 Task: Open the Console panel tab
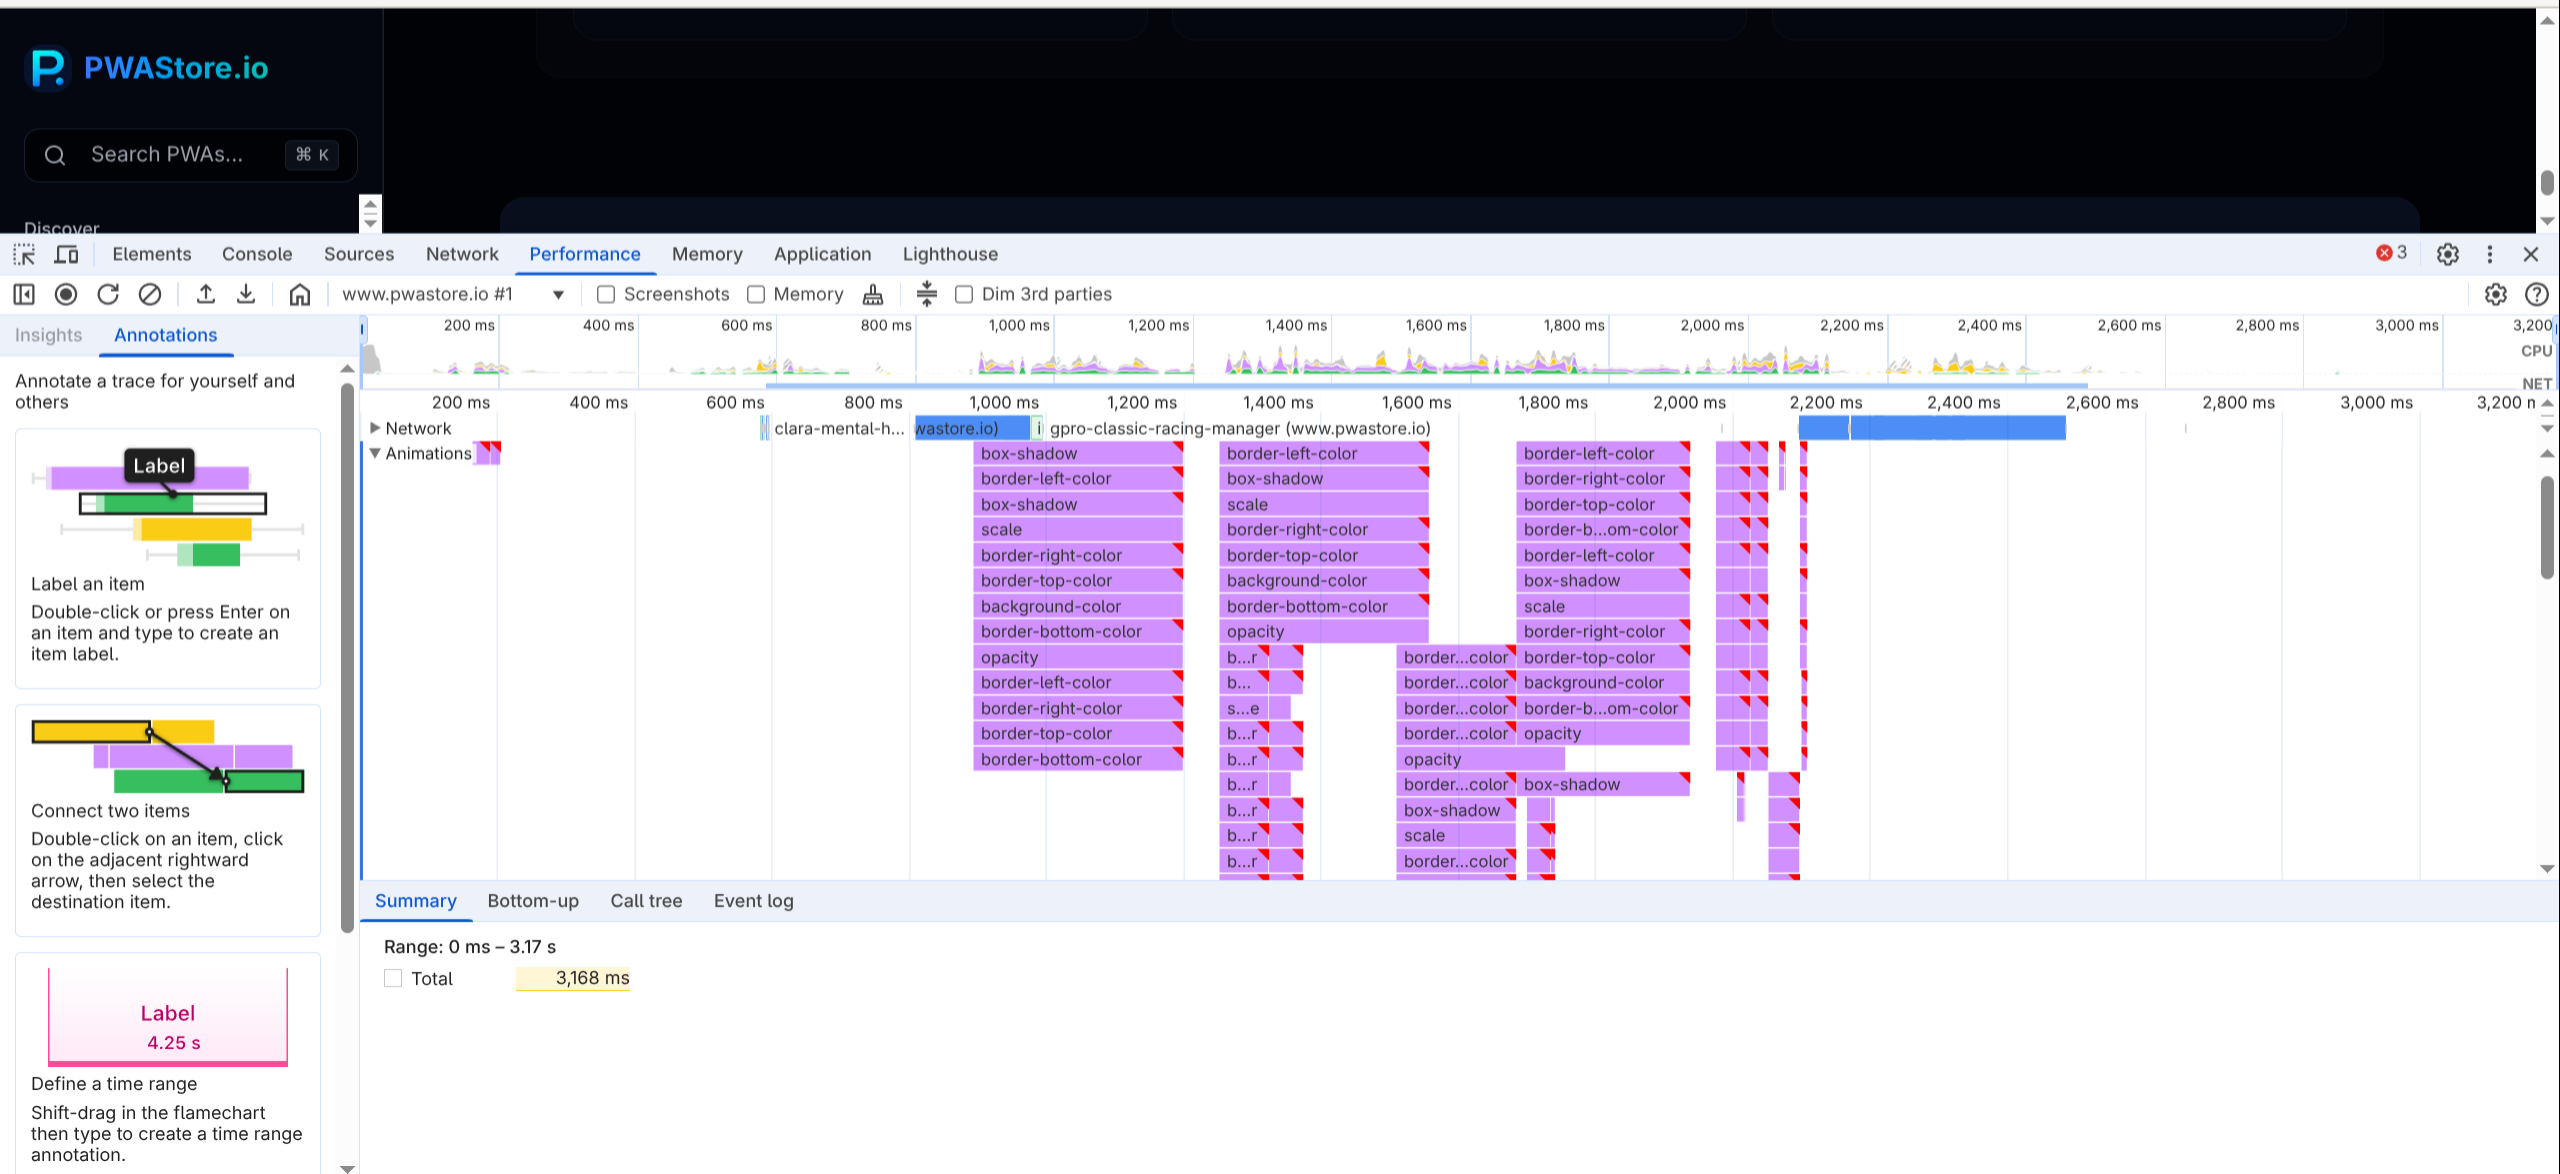[257, 254]
